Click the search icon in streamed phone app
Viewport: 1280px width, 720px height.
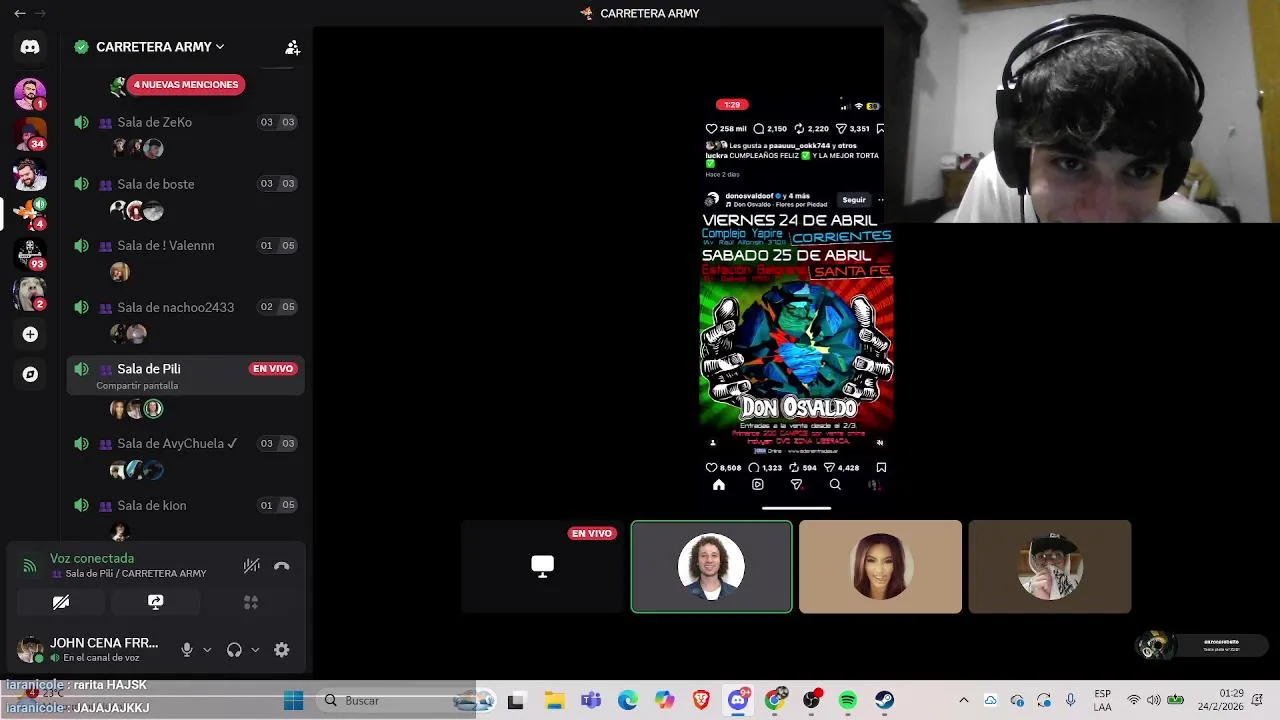[x=835, y=485]
